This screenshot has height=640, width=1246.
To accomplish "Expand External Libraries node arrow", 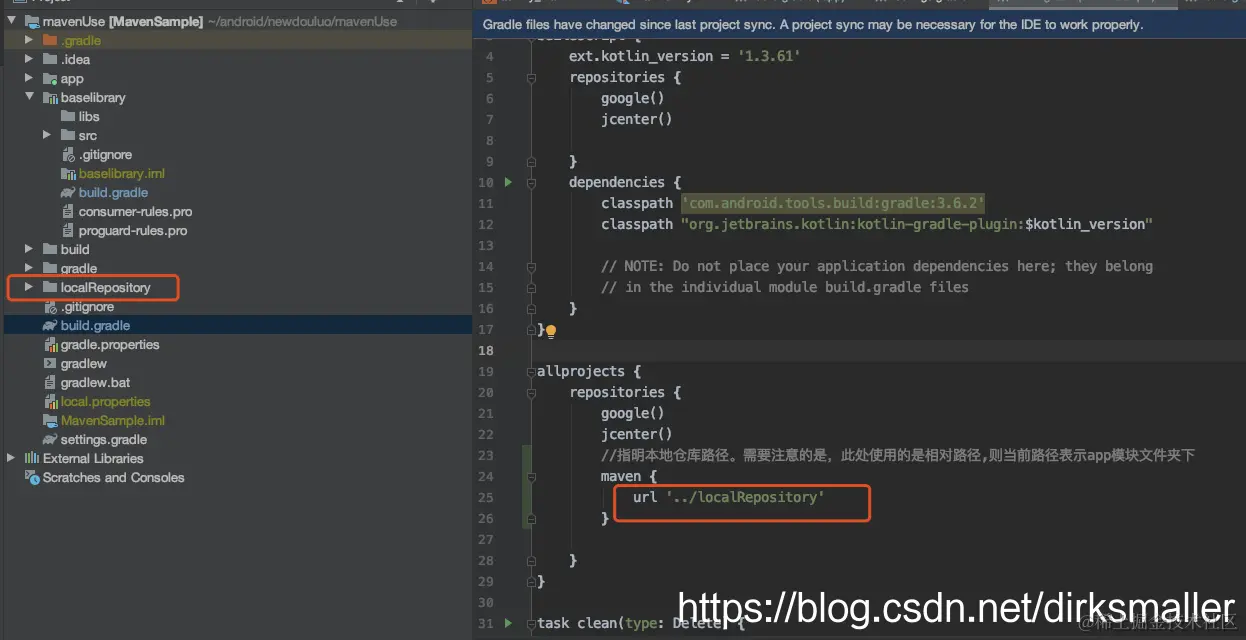I will coord(12,458).
